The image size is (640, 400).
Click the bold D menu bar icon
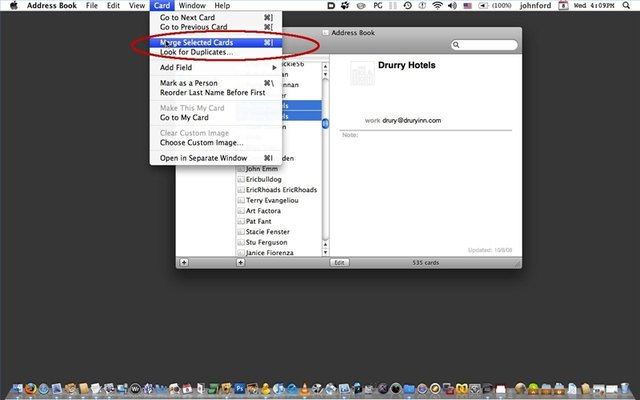coord(331,5)
